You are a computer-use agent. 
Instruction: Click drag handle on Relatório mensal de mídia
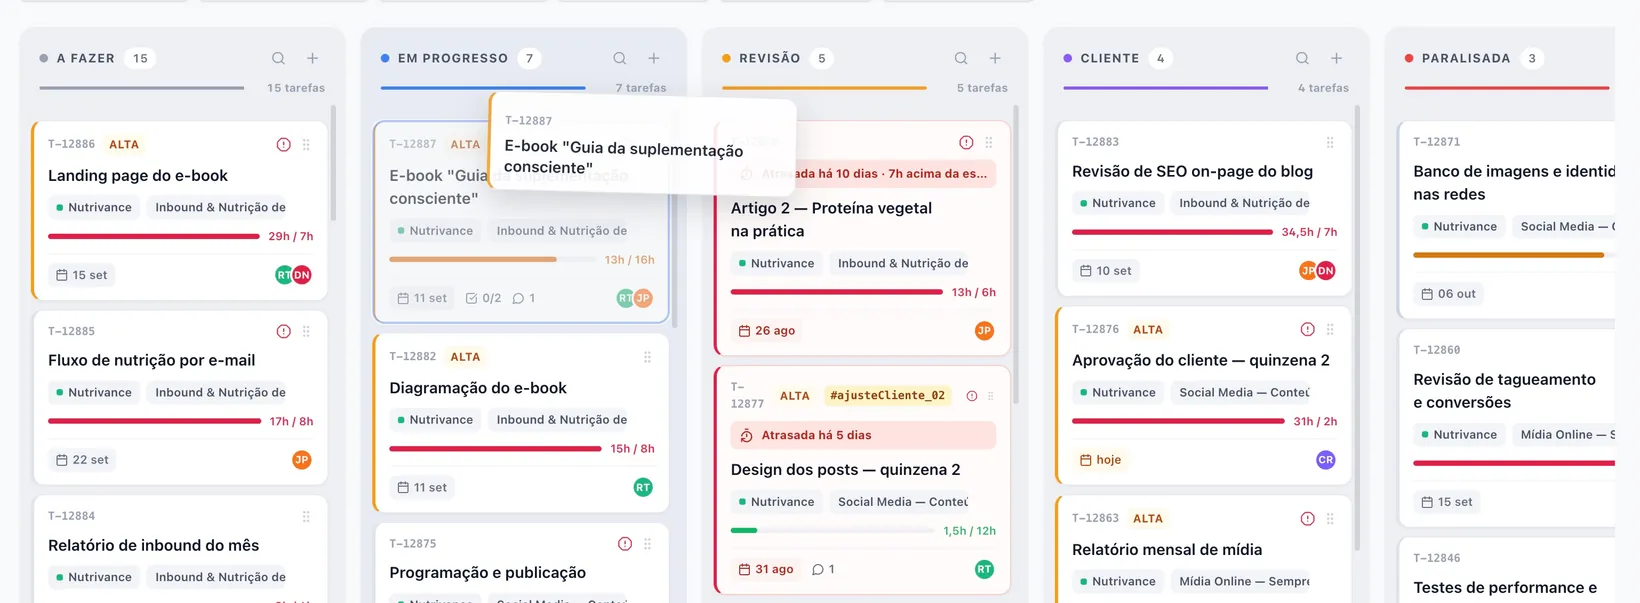click(x=1330, y=518)
